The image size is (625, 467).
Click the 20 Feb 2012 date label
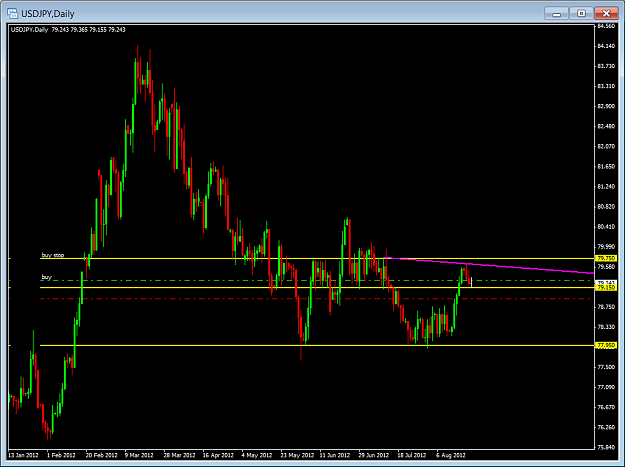coord(101,455)
